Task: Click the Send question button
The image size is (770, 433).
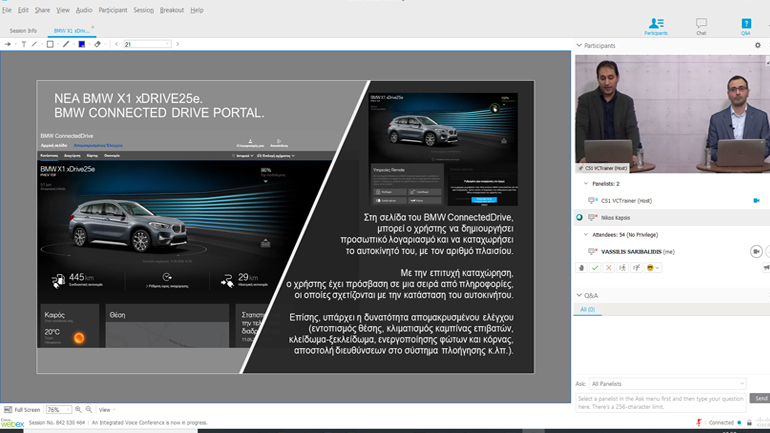Action: (761, 398)
